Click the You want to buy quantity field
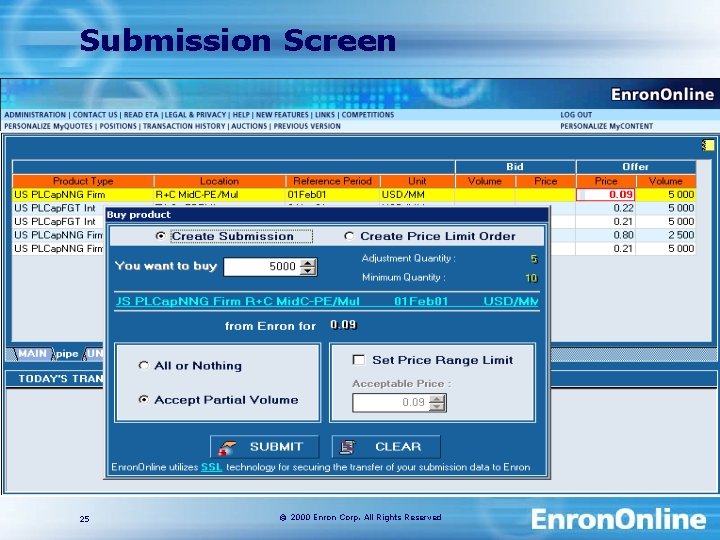The image size is (720, 540). (x=262, y=267)
